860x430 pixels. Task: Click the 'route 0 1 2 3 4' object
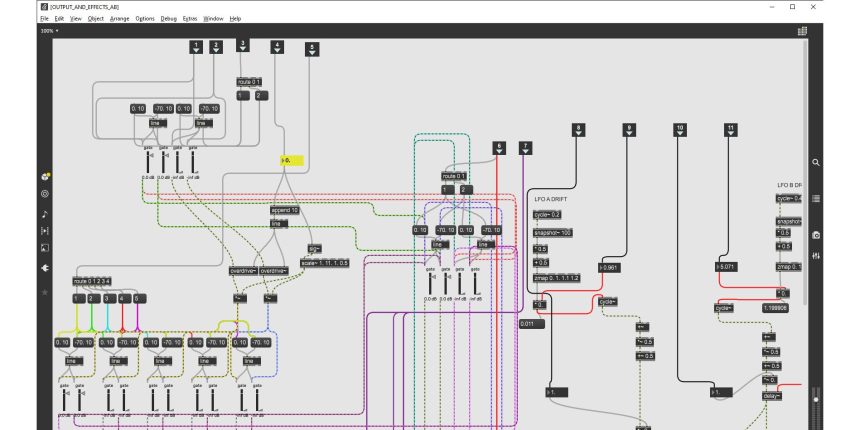[x=93, y=282]
